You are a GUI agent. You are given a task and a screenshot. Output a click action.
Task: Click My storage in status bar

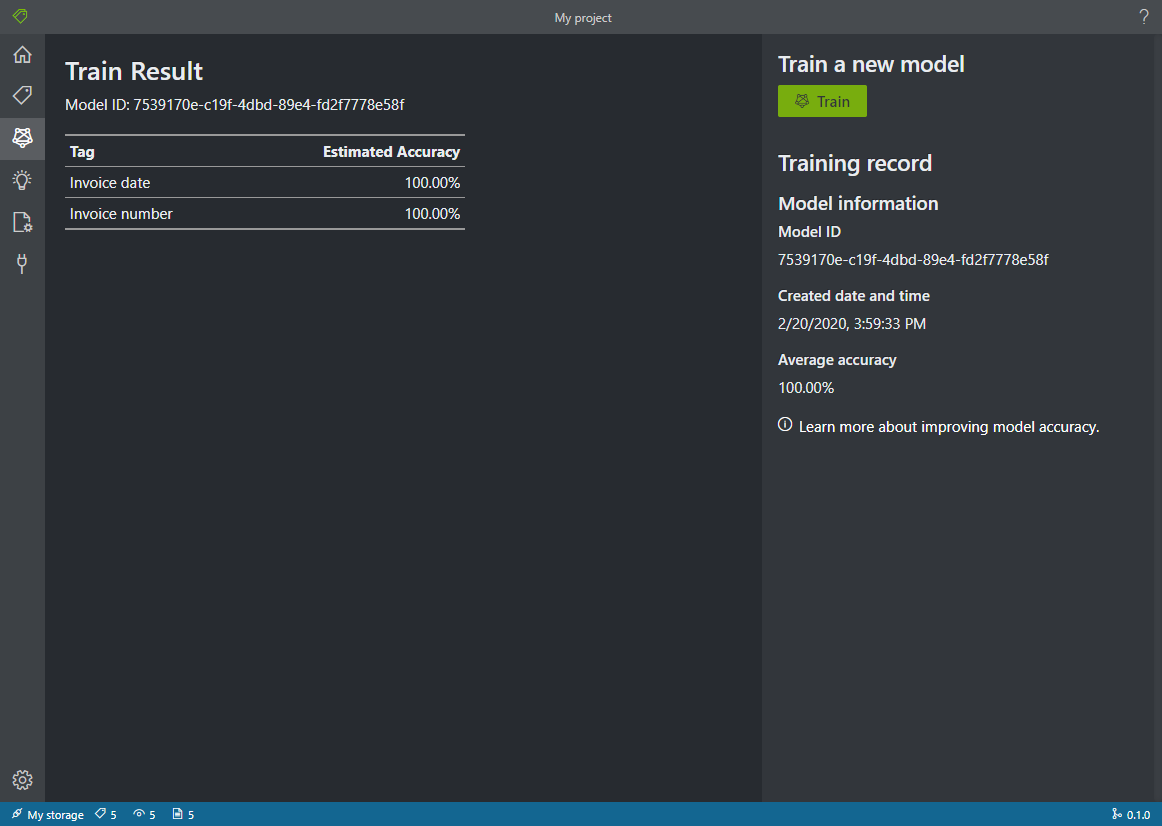pyautogui.click(x=48, y=814)
